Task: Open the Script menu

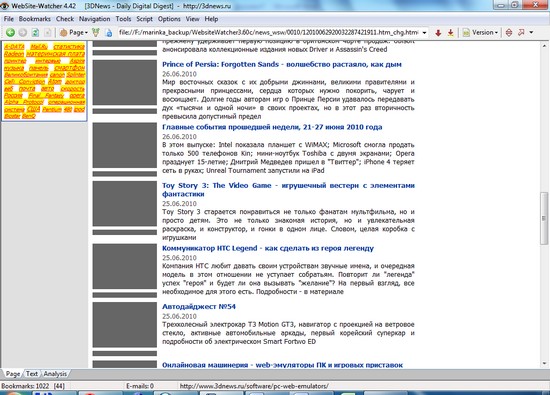Action: [144, 19]
